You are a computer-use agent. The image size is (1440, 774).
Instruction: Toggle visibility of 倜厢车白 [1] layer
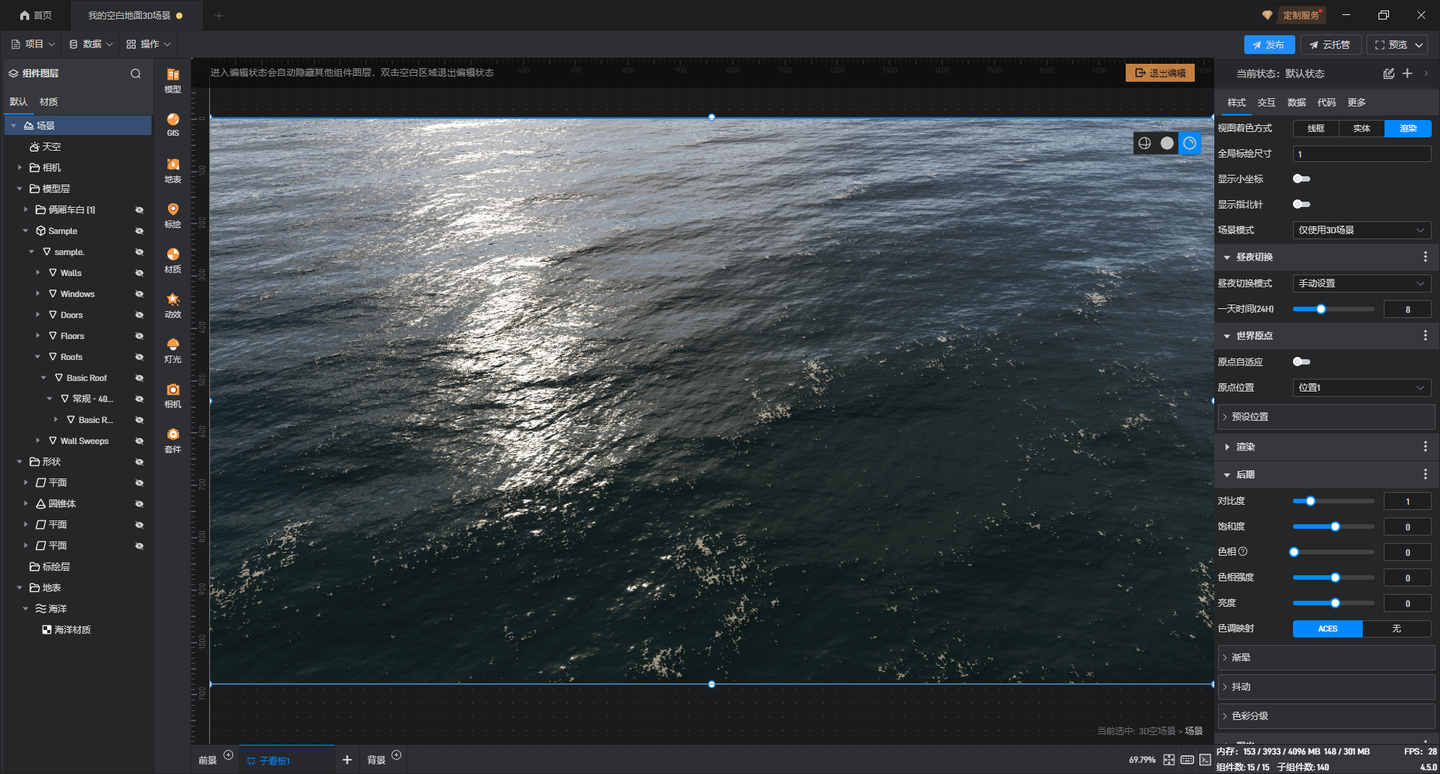click(140, 210)
